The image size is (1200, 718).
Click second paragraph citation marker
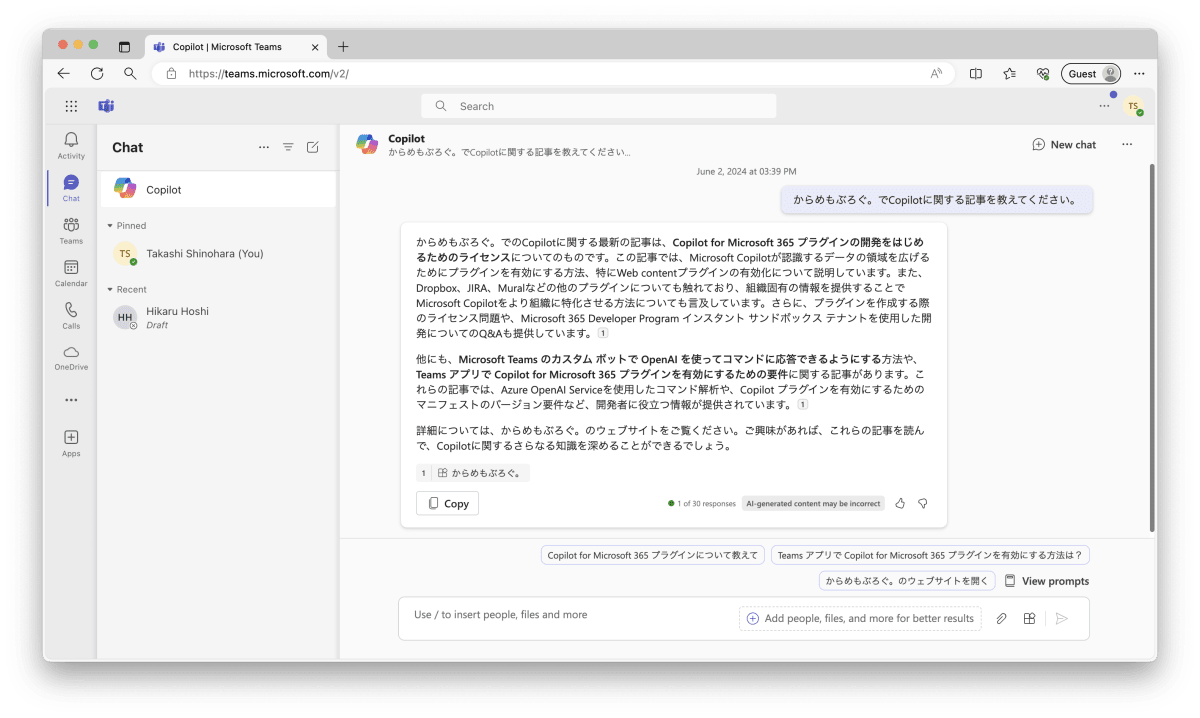803,405
